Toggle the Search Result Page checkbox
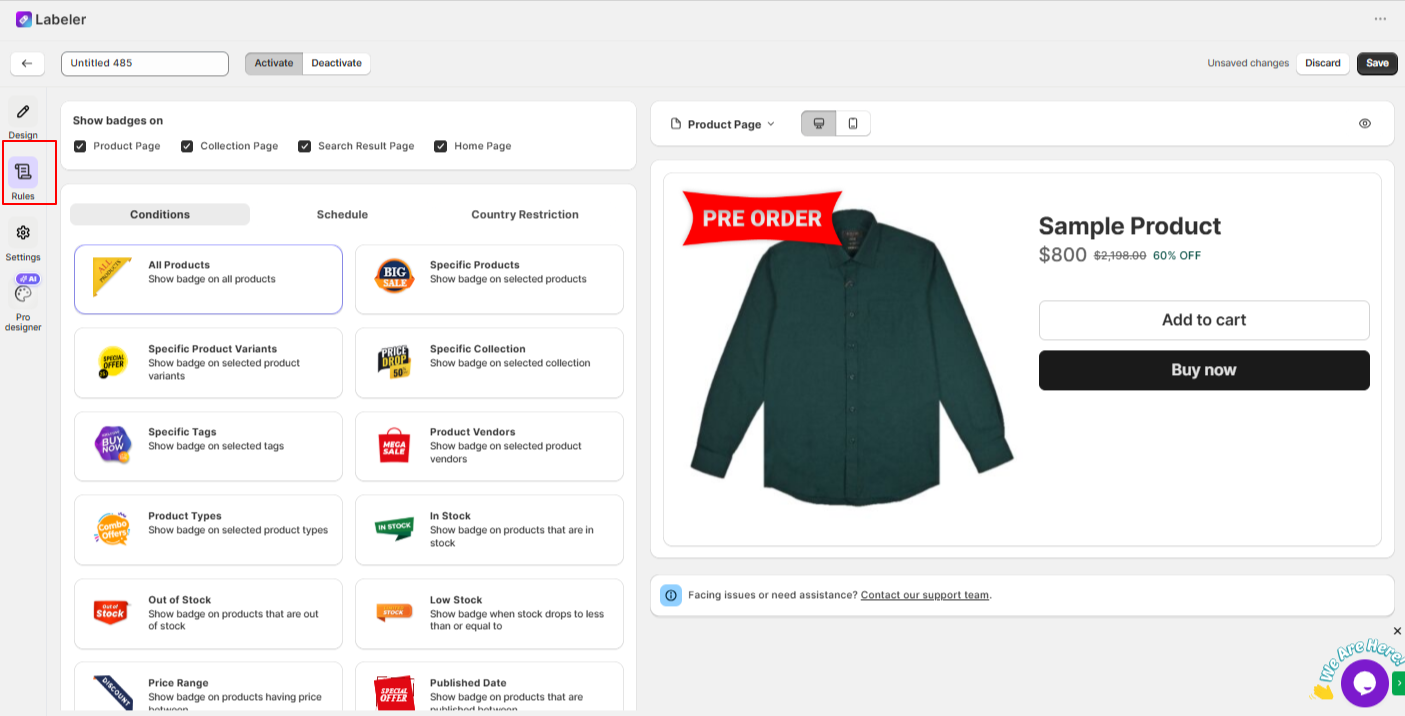 [x=304, y=146]
